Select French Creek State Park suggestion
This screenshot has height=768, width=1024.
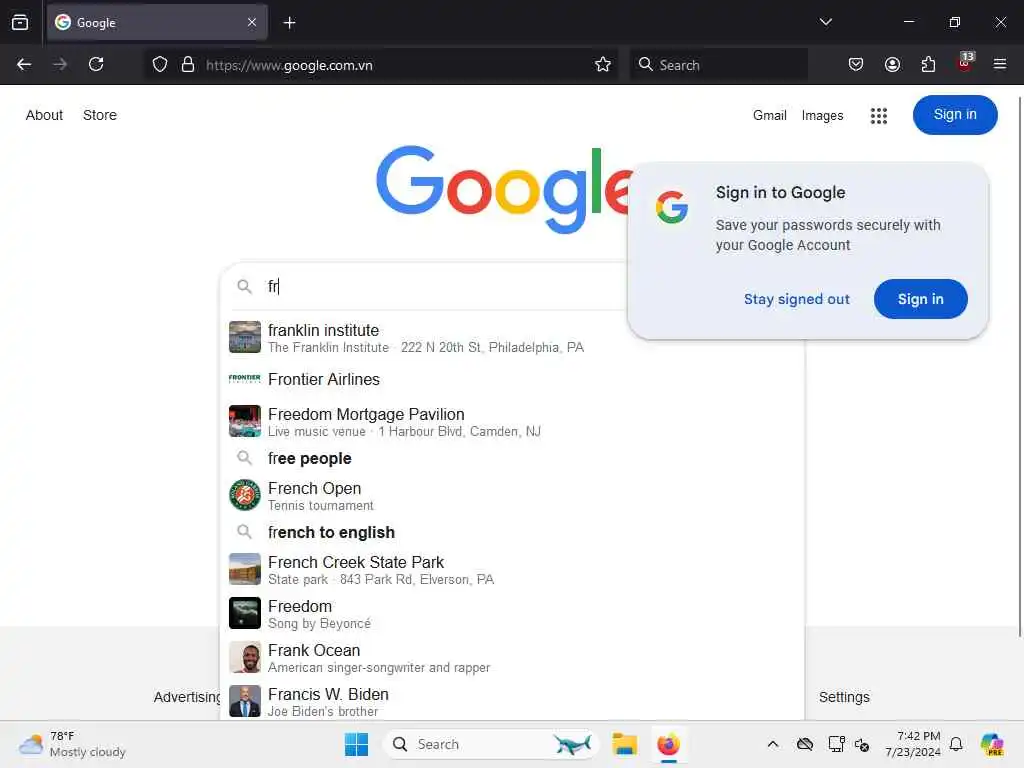(512, 569)
